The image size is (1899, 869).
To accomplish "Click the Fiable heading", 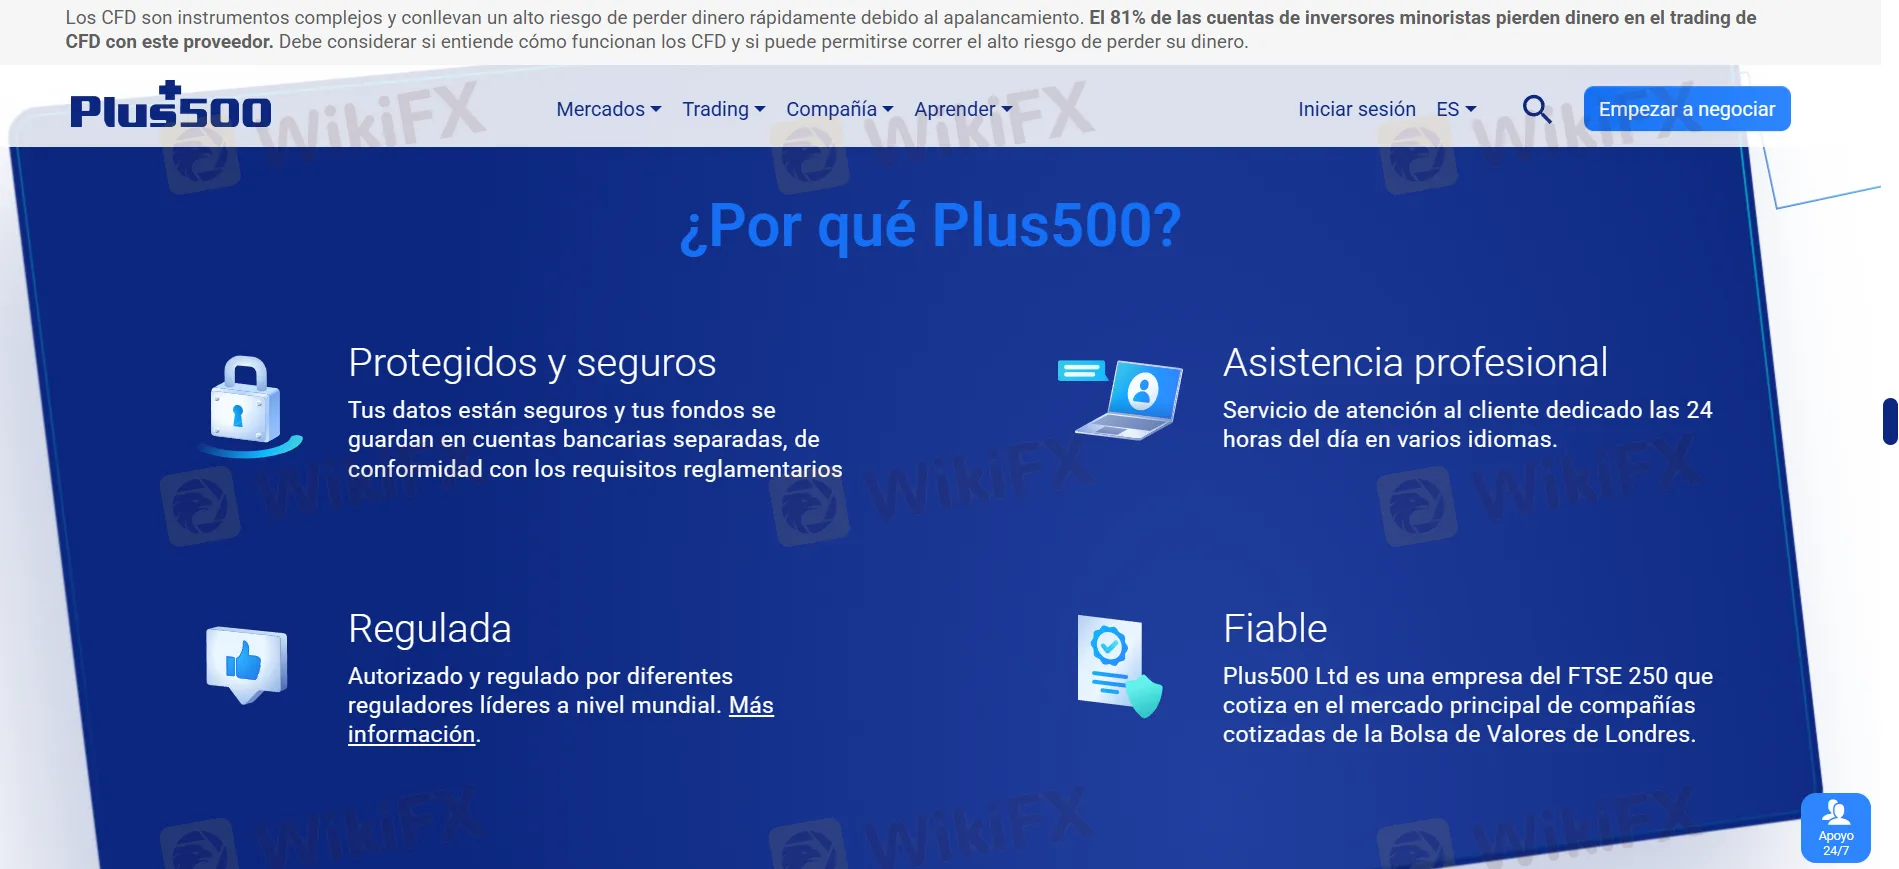I will (1275, 628).
